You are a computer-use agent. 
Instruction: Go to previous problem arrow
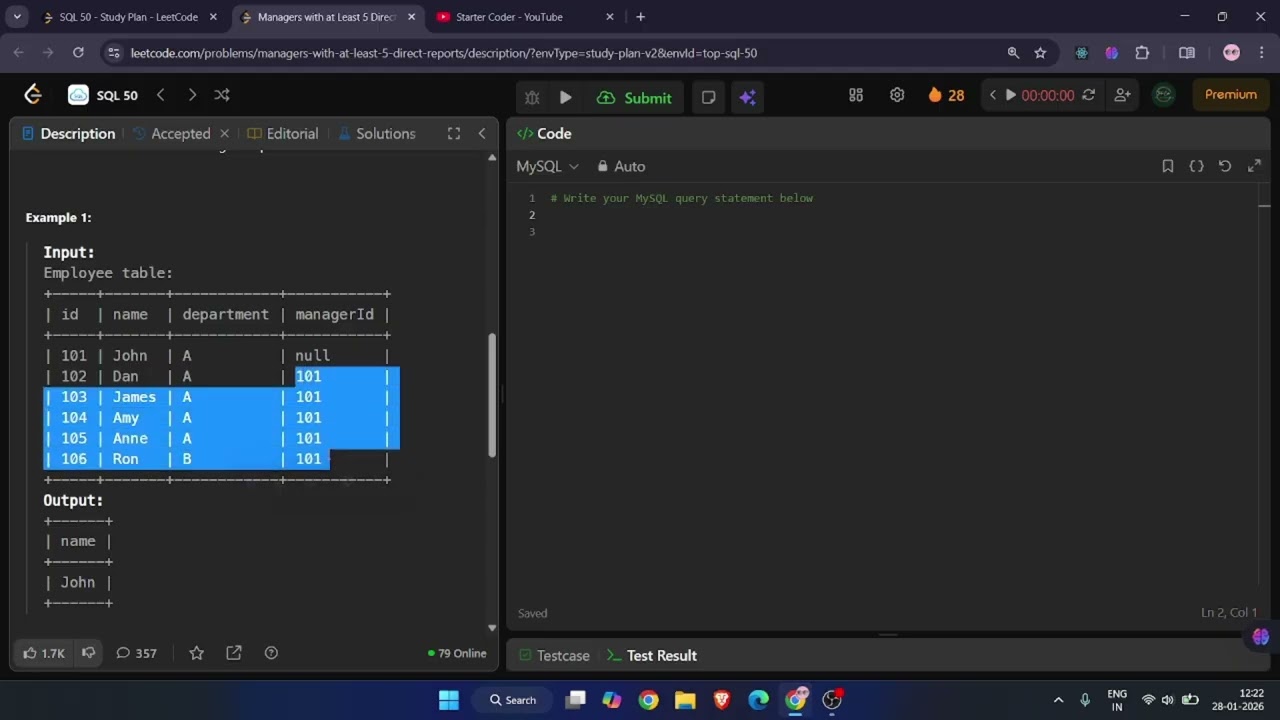tap(161, 95)
